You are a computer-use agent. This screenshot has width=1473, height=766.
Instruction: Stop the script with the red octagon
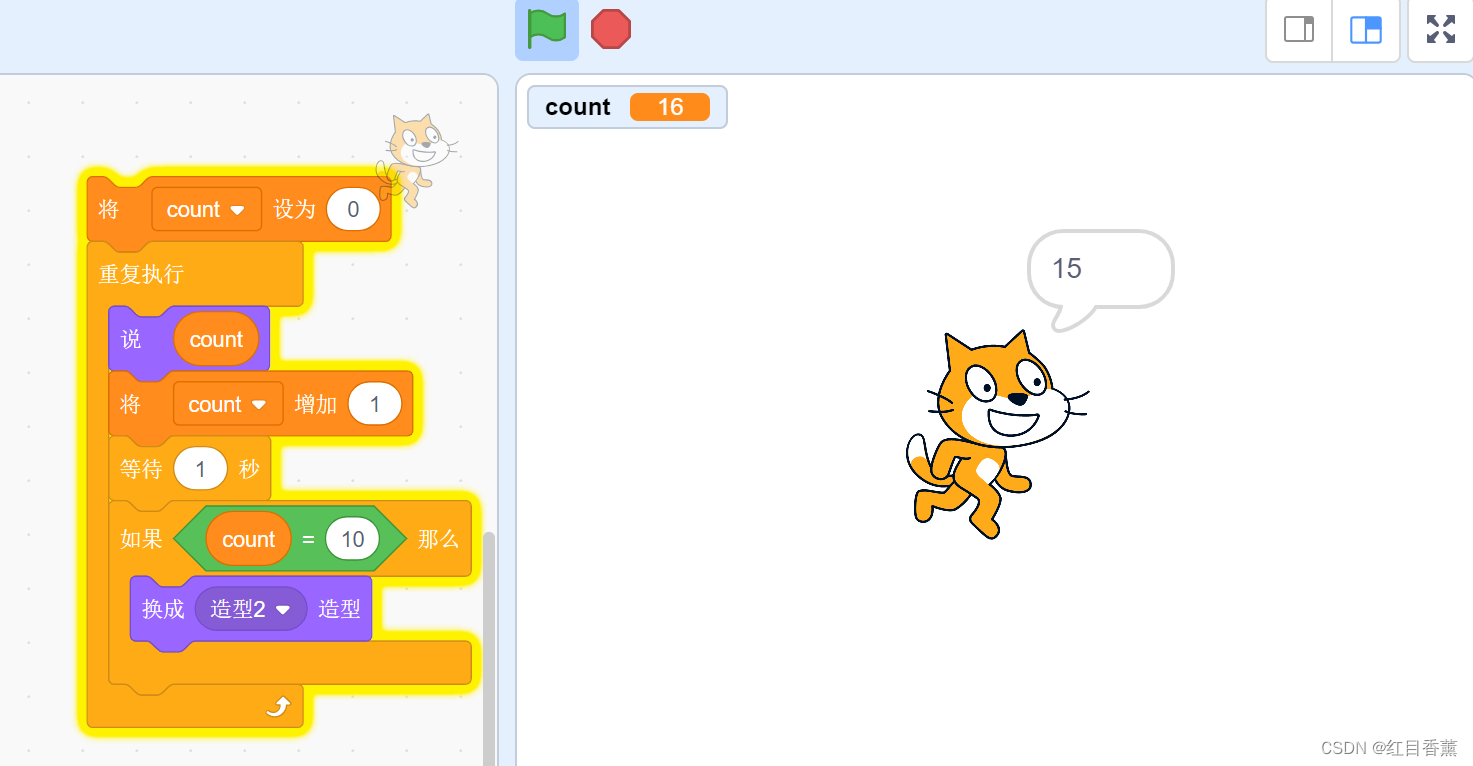[x=611, y=29]
